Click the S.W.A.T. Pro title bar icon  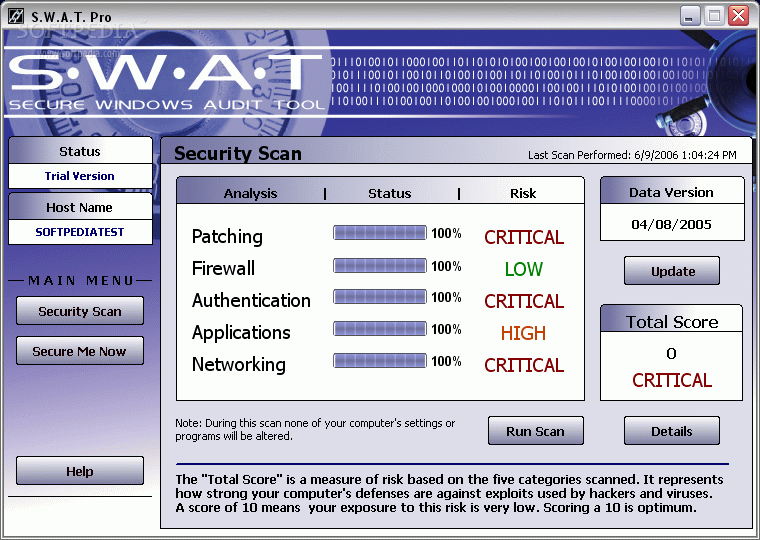coord(16,16)
